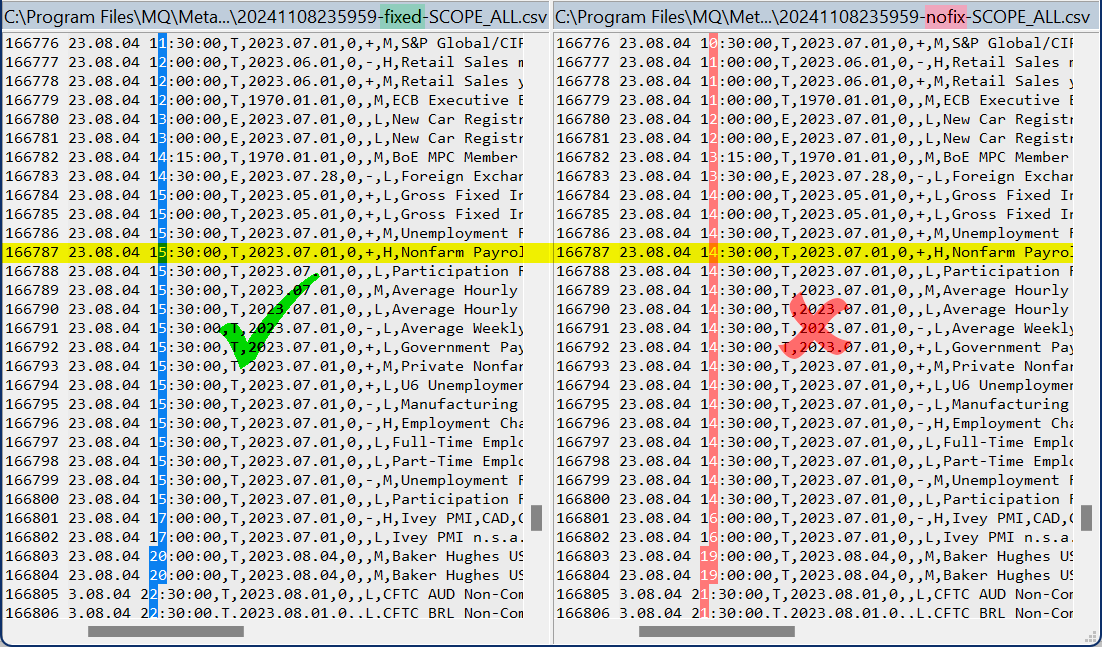Viewport: 1102px width, 647px height.
Task: Click the left panel vertical scrollbar thumb
Action: tap(537, 519)
